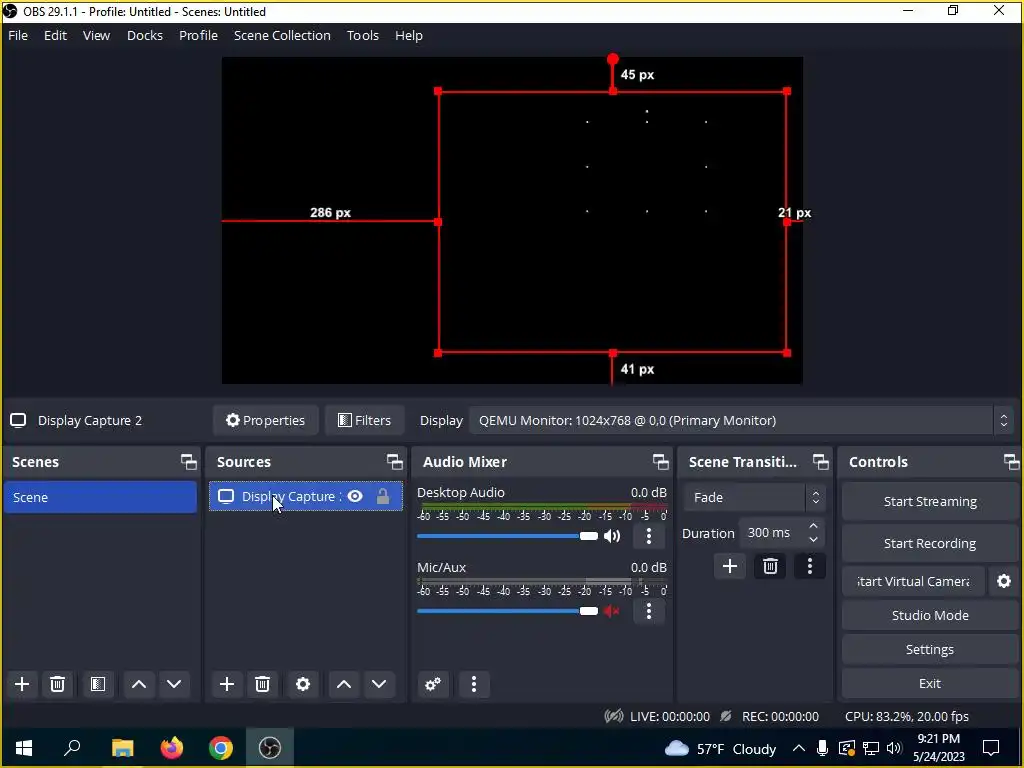Remove selected source with trash icon
The width and height of the screenshot is (1024, 768).
pos(263,684)
